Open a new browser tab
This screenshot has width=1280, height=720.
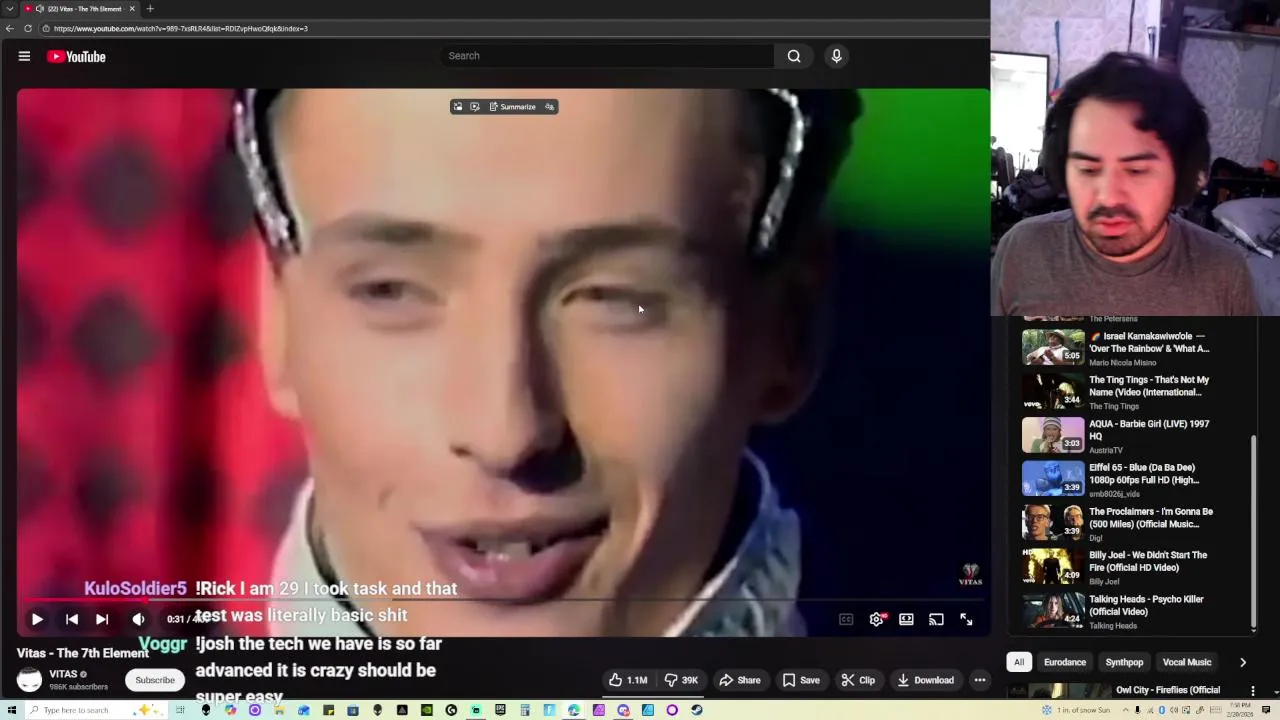click(x=150, y=9)
